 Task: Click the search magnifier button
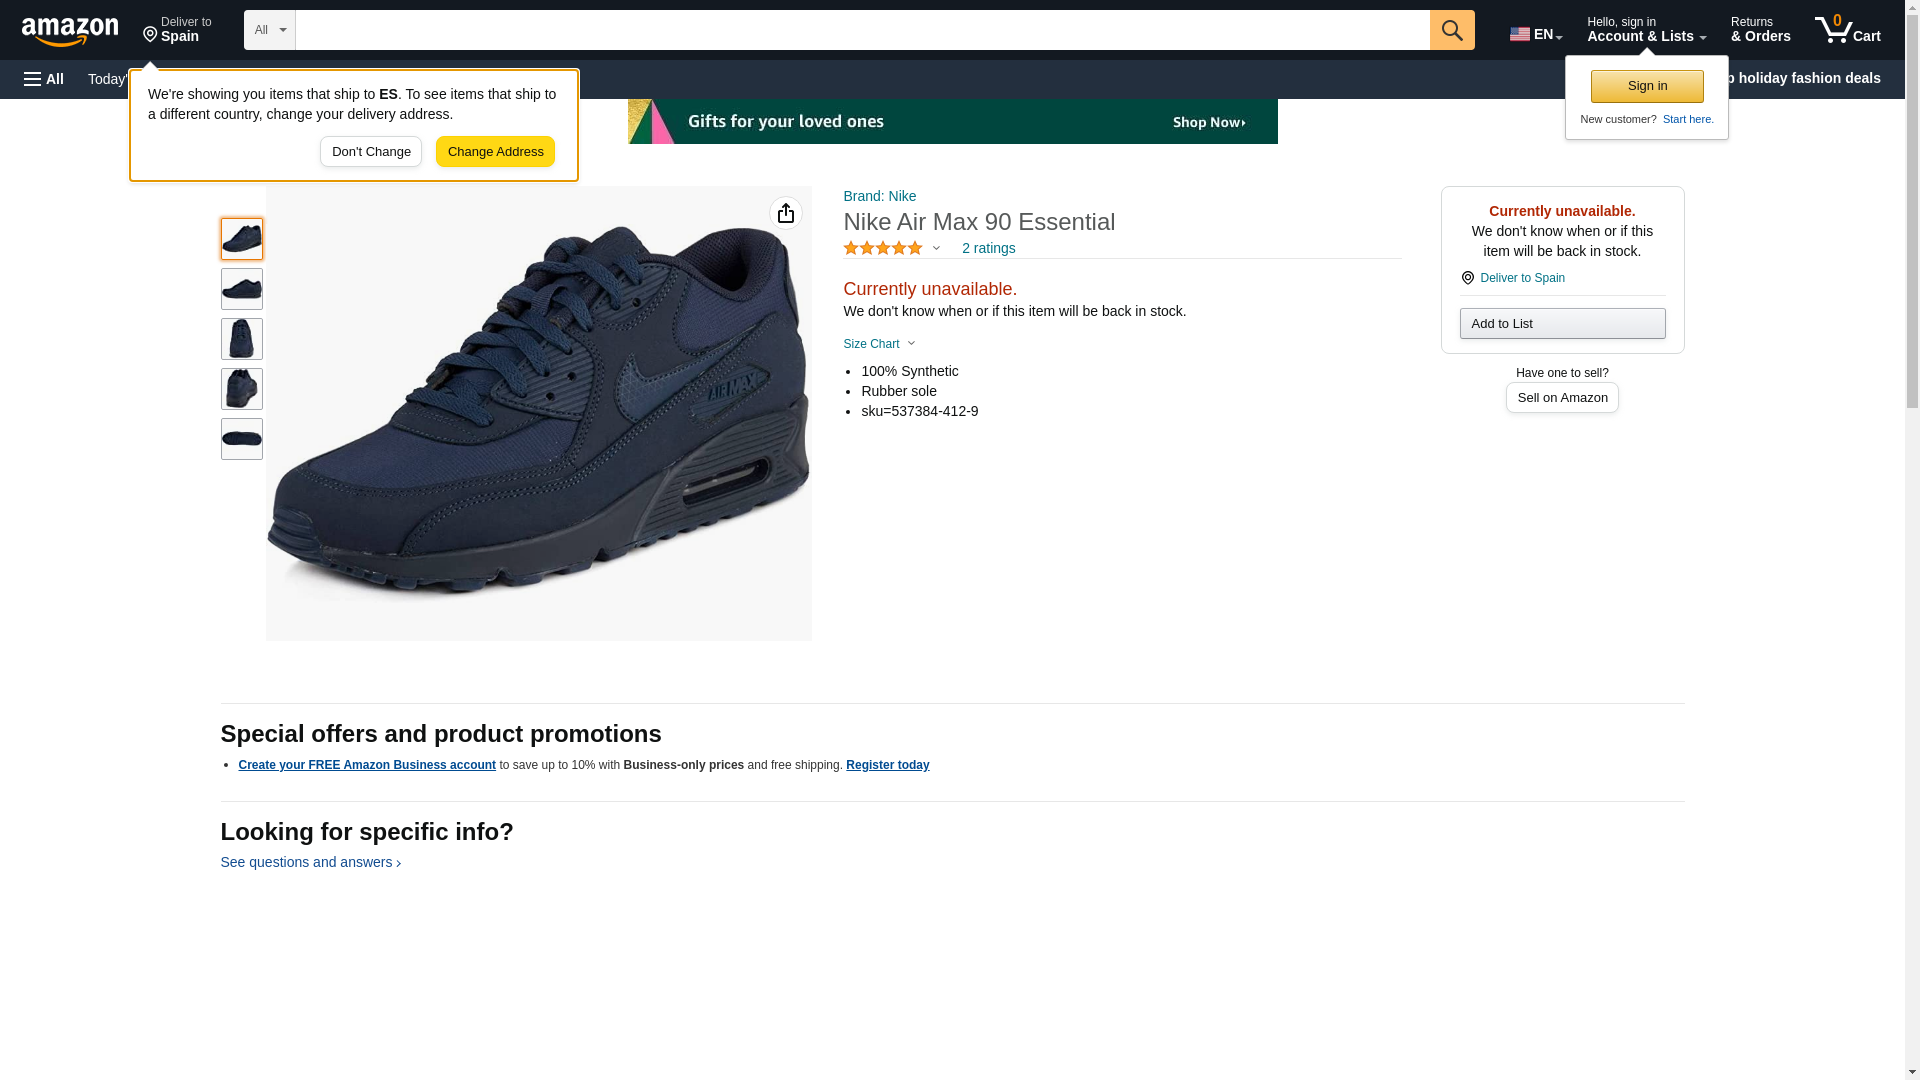pyautogui.click(x=1451, y=30)
